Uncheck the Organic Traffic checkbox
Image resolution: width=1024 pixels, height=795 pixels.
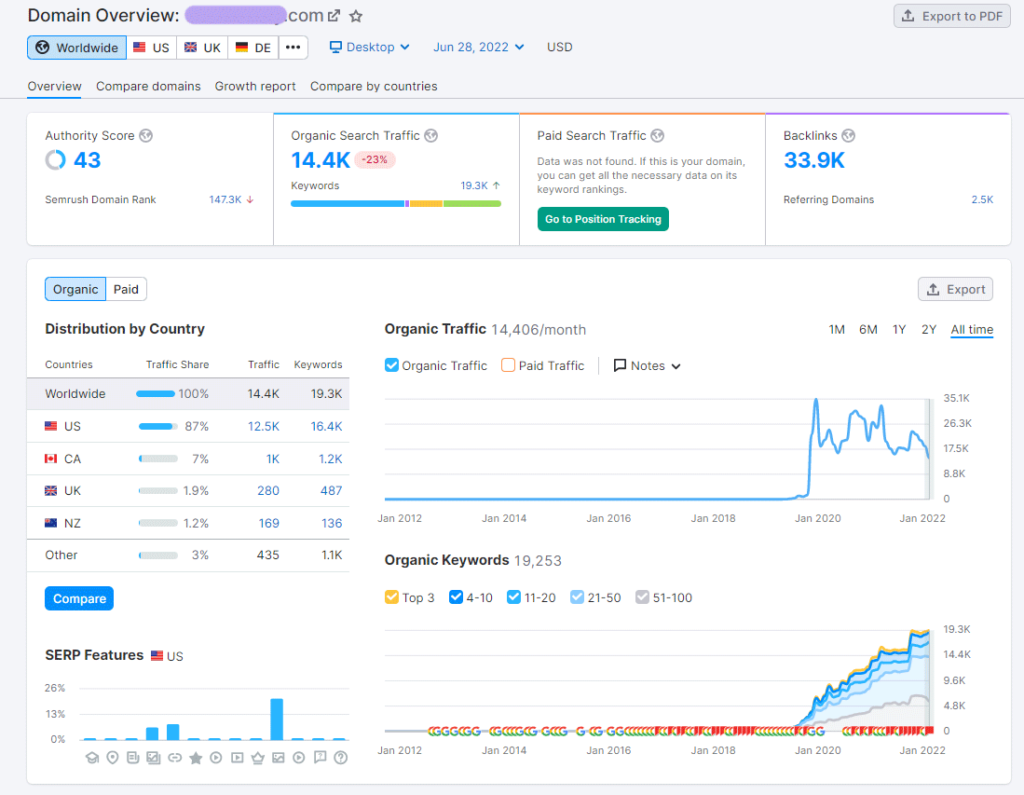point(394,365)
